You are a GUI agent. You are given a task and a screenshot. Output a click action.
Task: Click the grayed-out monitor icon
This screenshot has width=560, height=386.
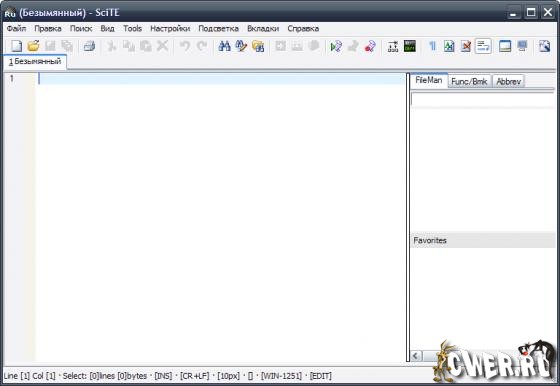click(x=522, y=46)
